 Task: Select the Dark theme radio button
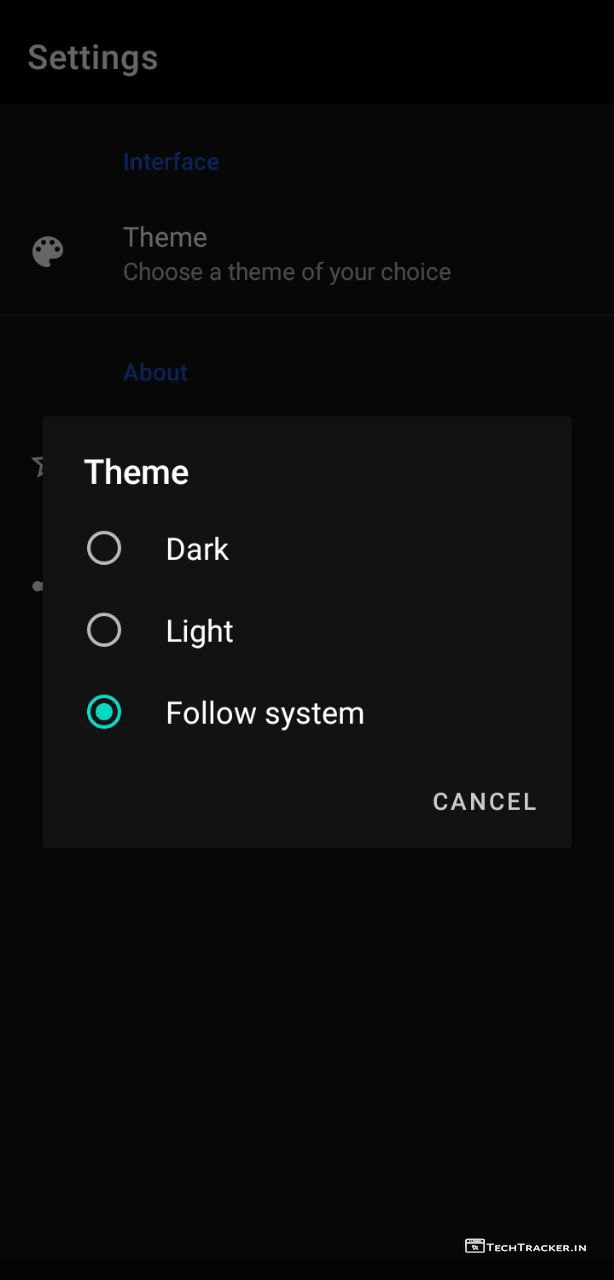104,548
